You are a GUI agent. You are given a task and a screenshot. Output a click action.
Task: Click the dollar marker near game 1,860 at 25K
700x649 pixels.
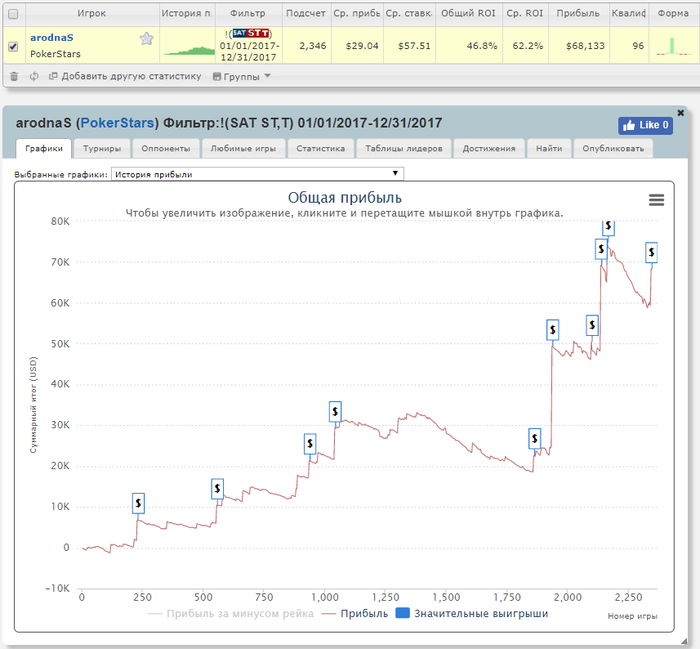[x=535, y=438]
